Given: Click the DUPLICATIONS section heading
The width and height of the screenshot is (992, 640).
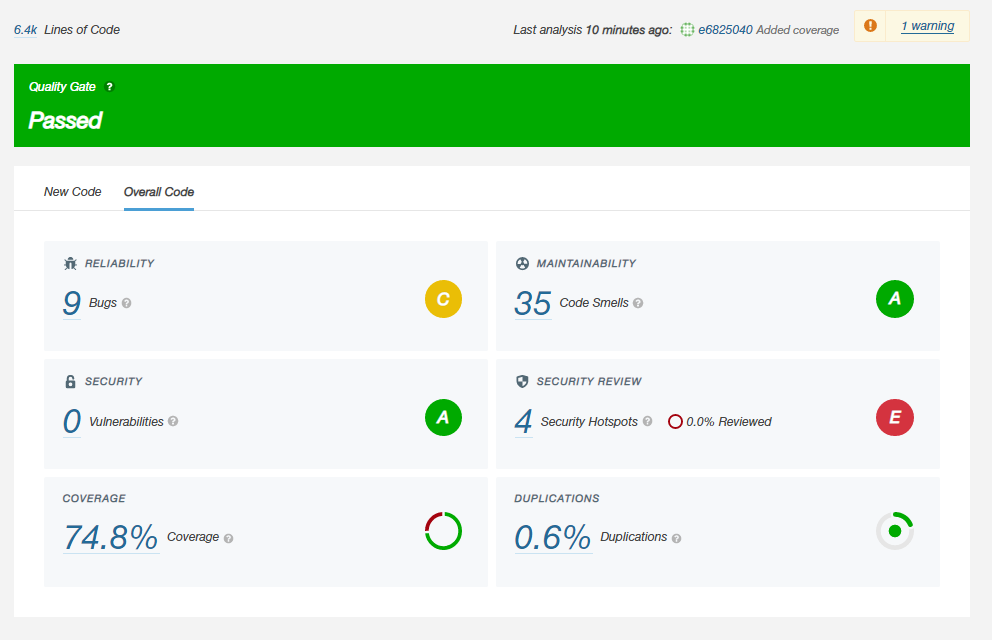Looking at the screenshot, I should 556,498.
